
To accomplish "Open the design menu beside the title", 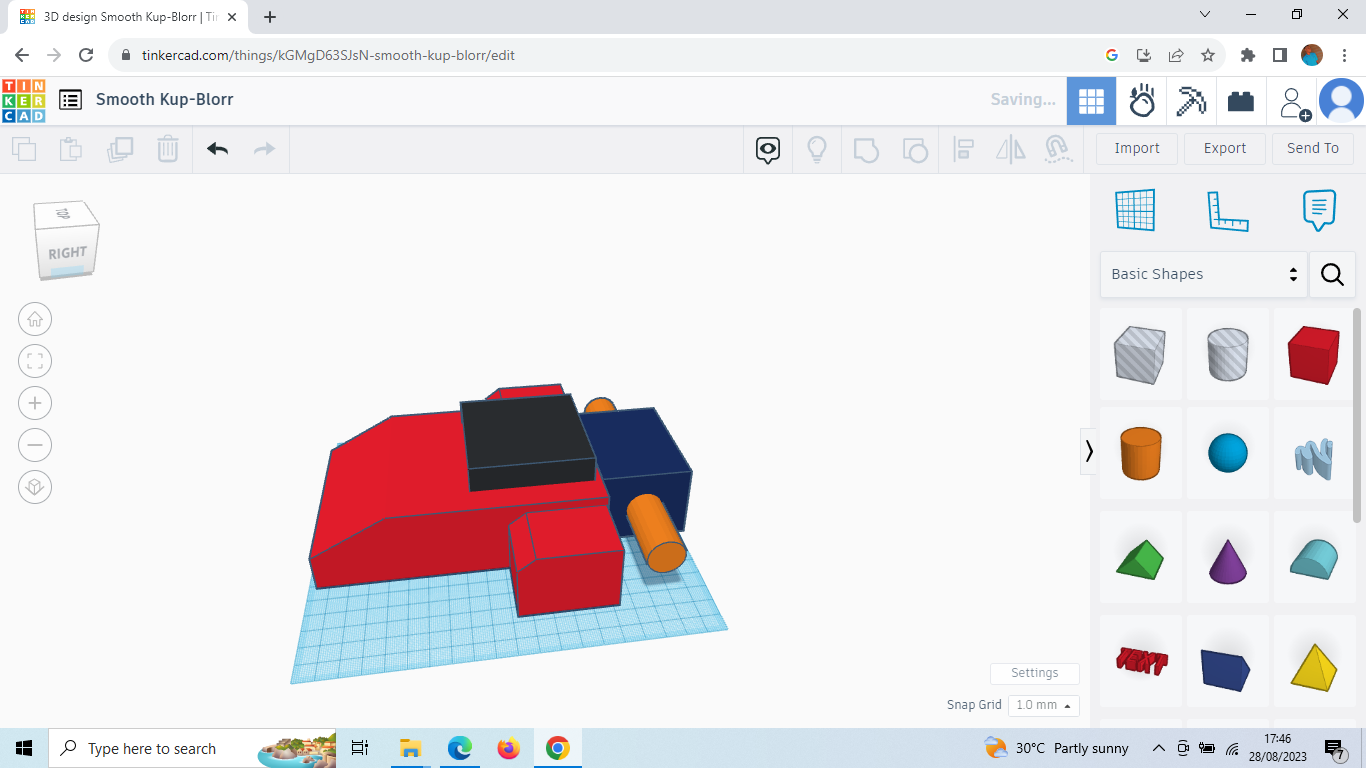I will pyautogui.click(x=70, y=100).
